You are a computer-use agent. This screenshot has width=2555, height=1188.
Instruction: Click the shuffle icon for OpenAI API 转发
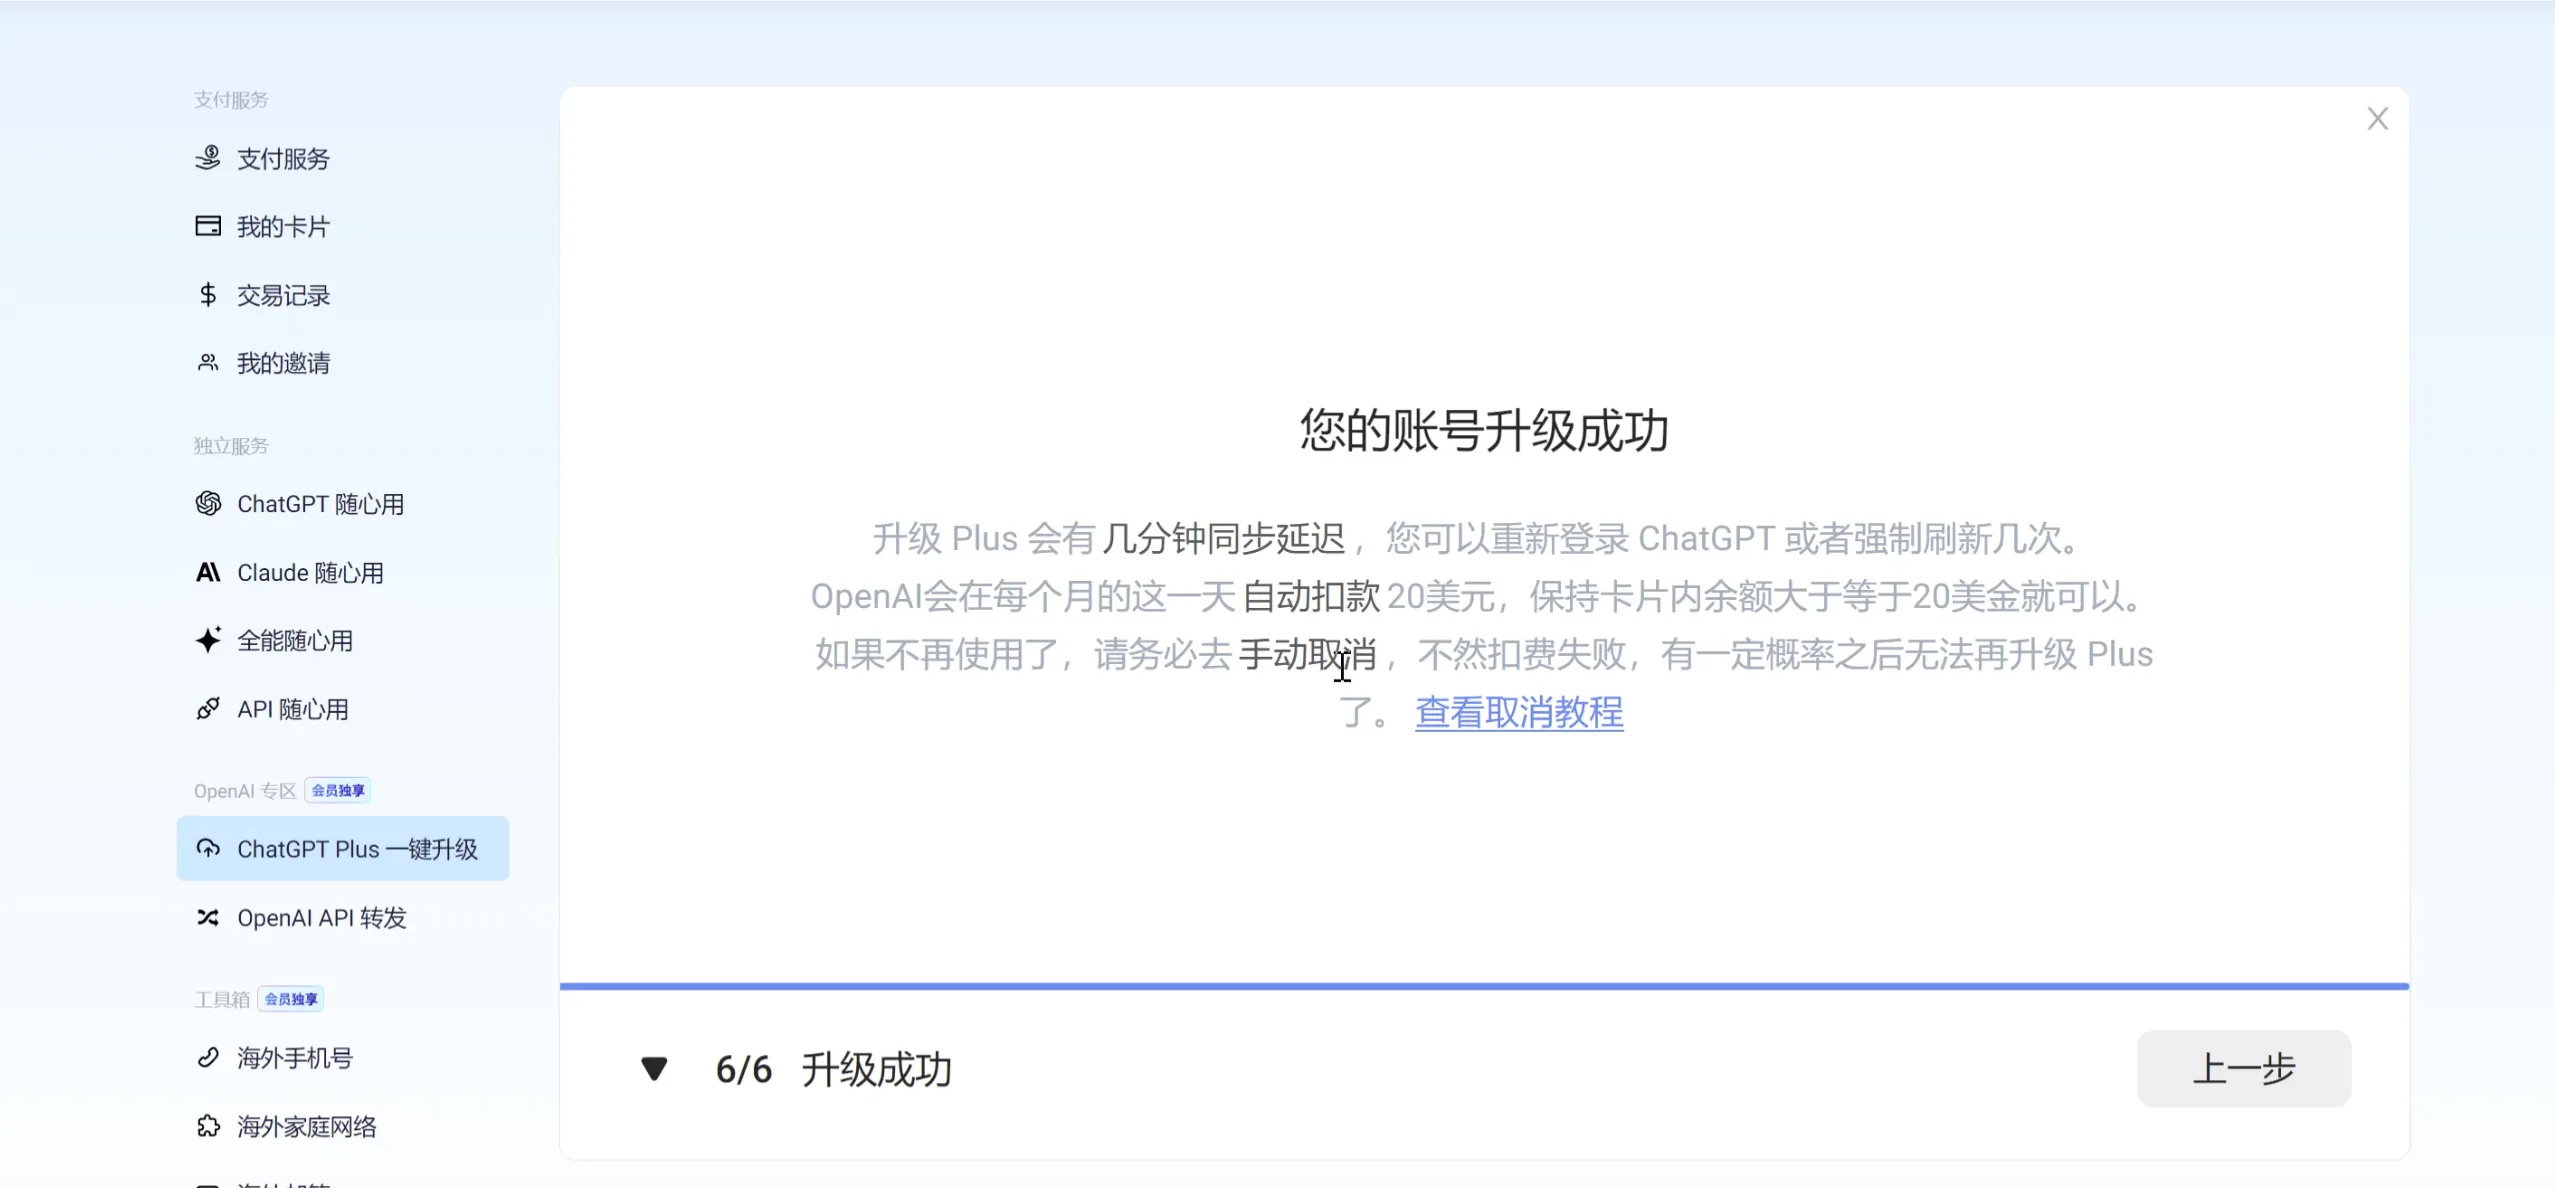(207, 917)
